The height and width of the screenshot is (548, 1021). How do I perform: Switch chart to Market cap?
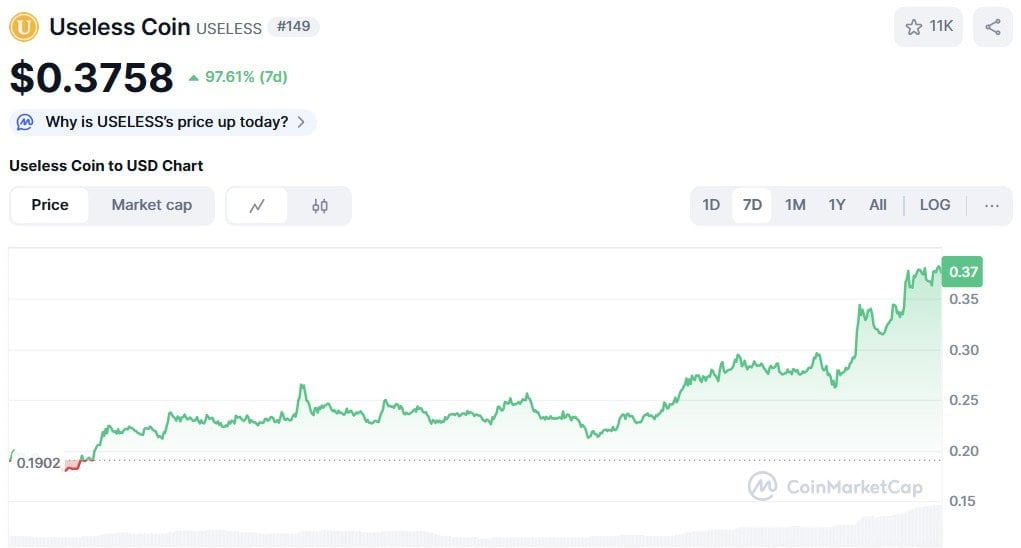(x=151, y=205)
